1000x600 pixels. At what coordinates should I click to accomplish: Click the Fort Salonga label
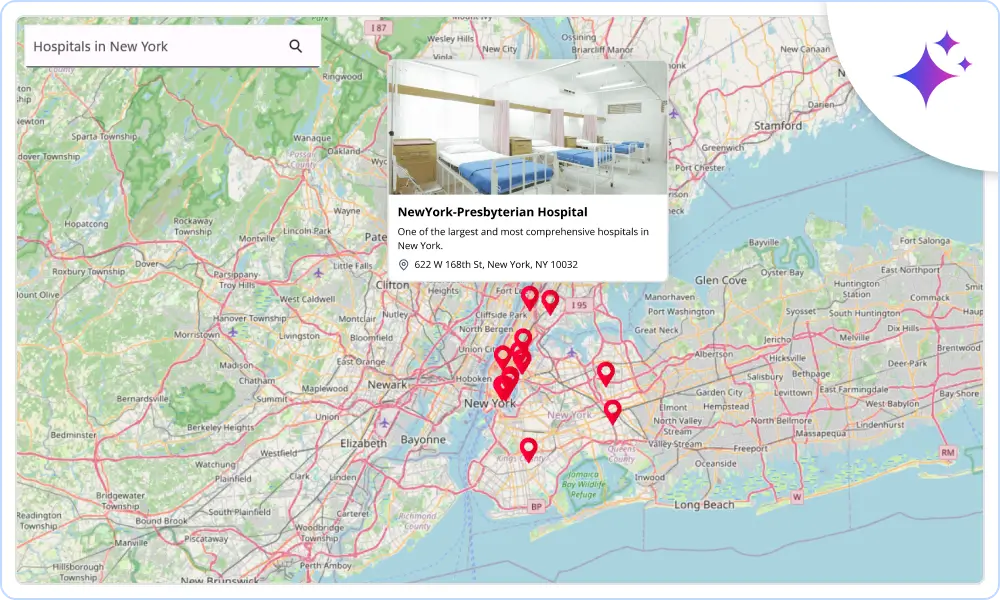pyautogui.click(x=925, y=240)
